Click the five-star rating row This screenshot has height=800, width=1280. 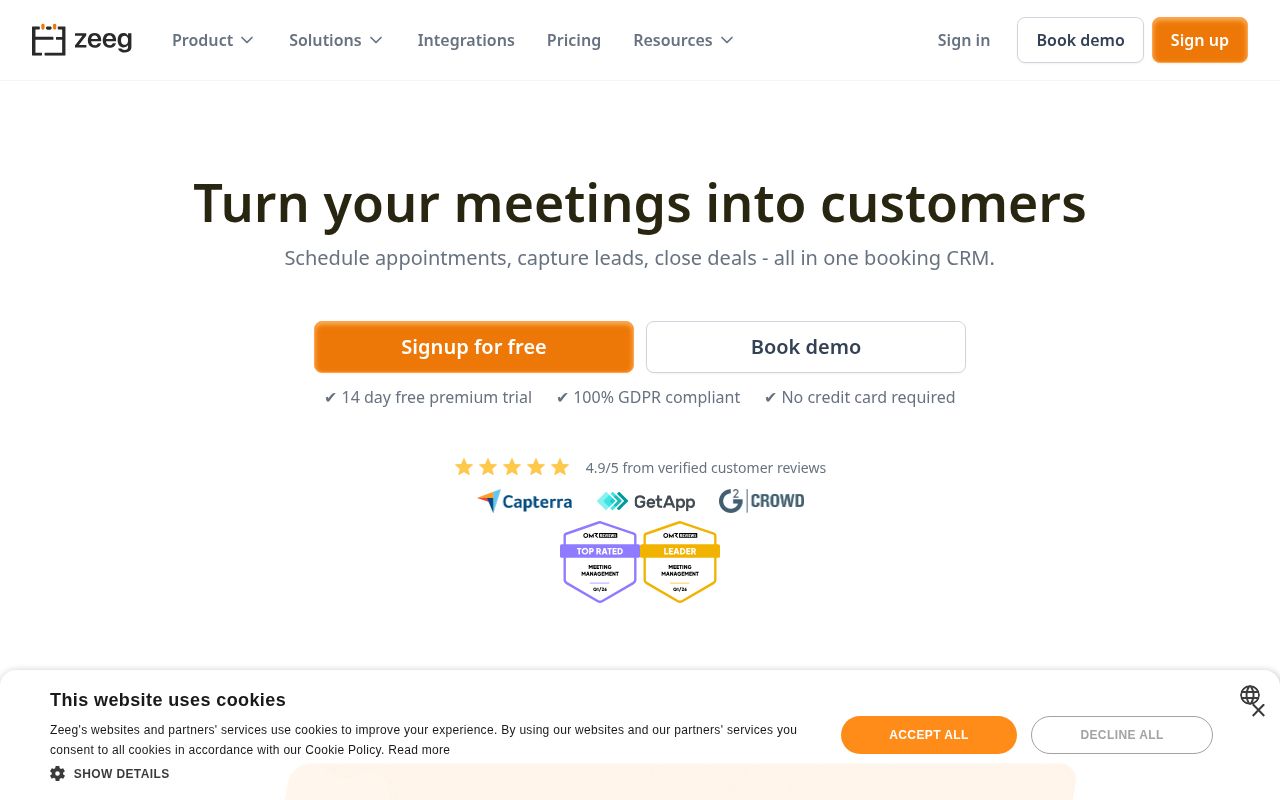tap(512, 467)
